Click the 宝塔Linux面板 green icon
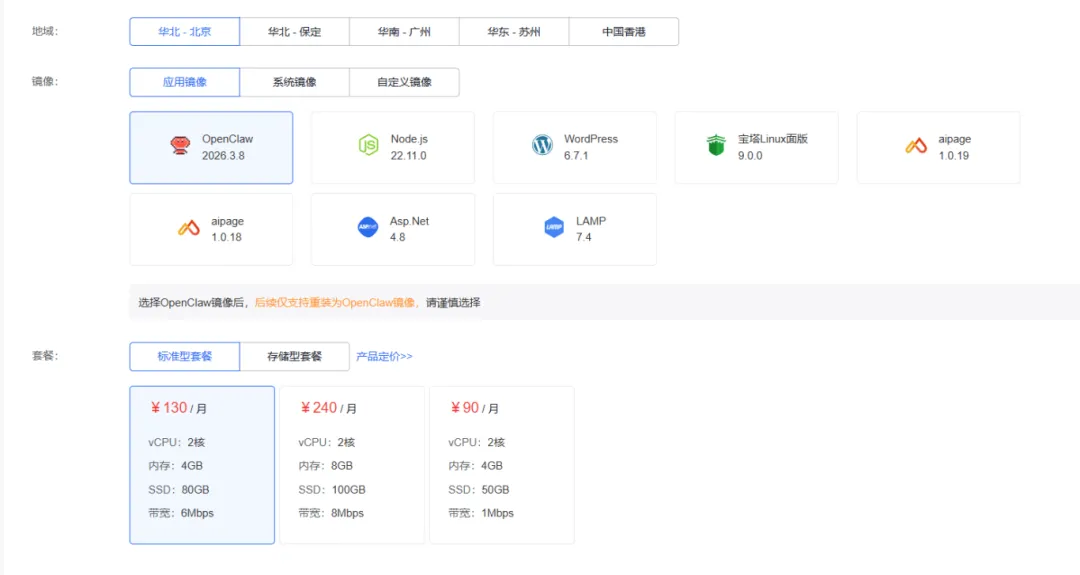1080x575 pixels. point(715,146)
